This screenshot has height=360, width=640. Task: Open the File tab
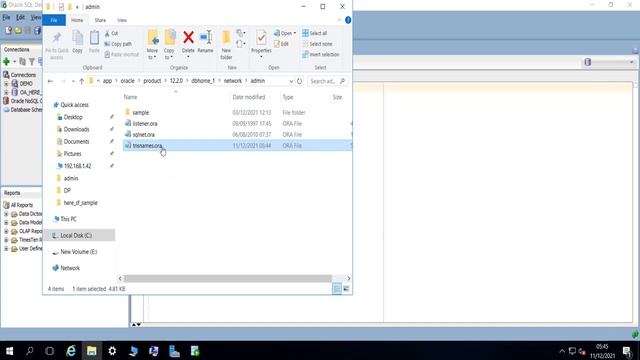54,20
